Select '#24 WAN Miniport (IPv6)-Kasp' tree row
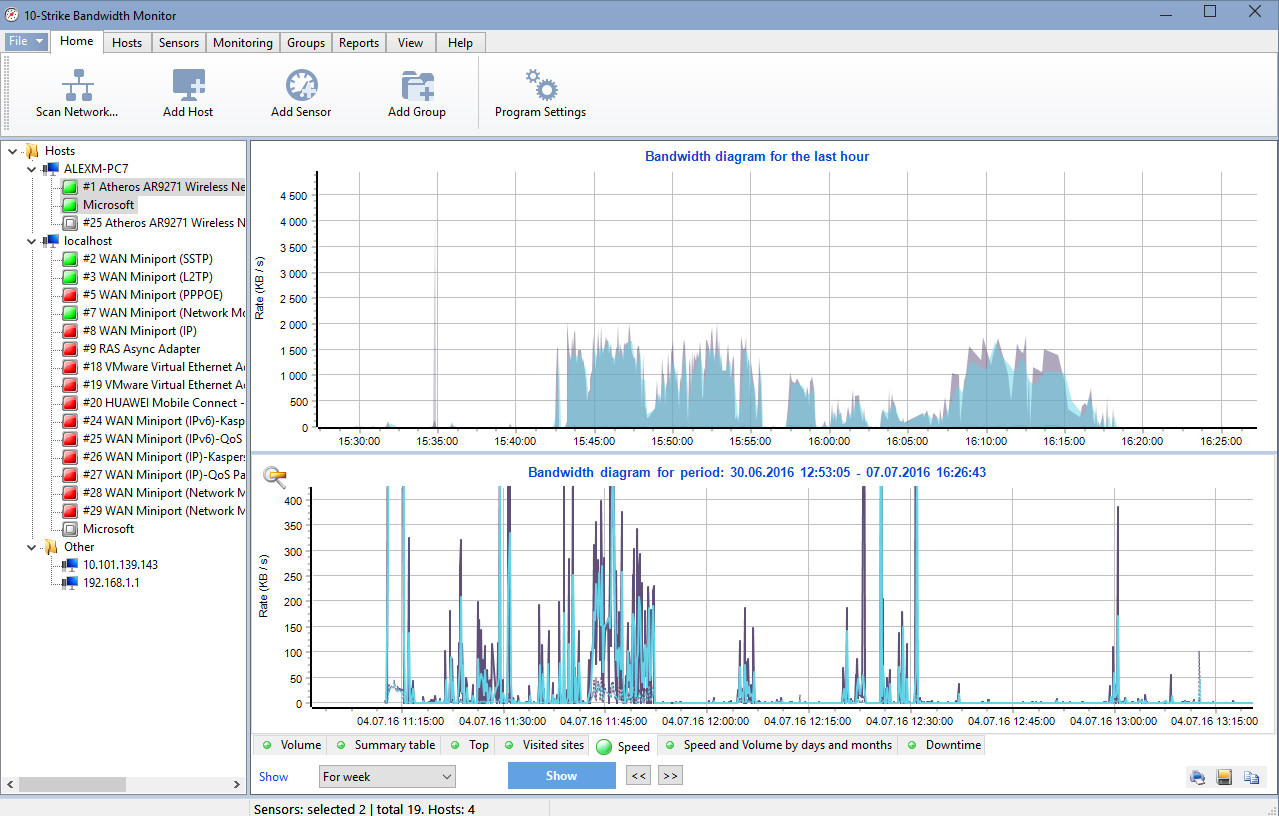Image resolution: width=1279 pixels, height=816 pixels. [x=163, y=421]
